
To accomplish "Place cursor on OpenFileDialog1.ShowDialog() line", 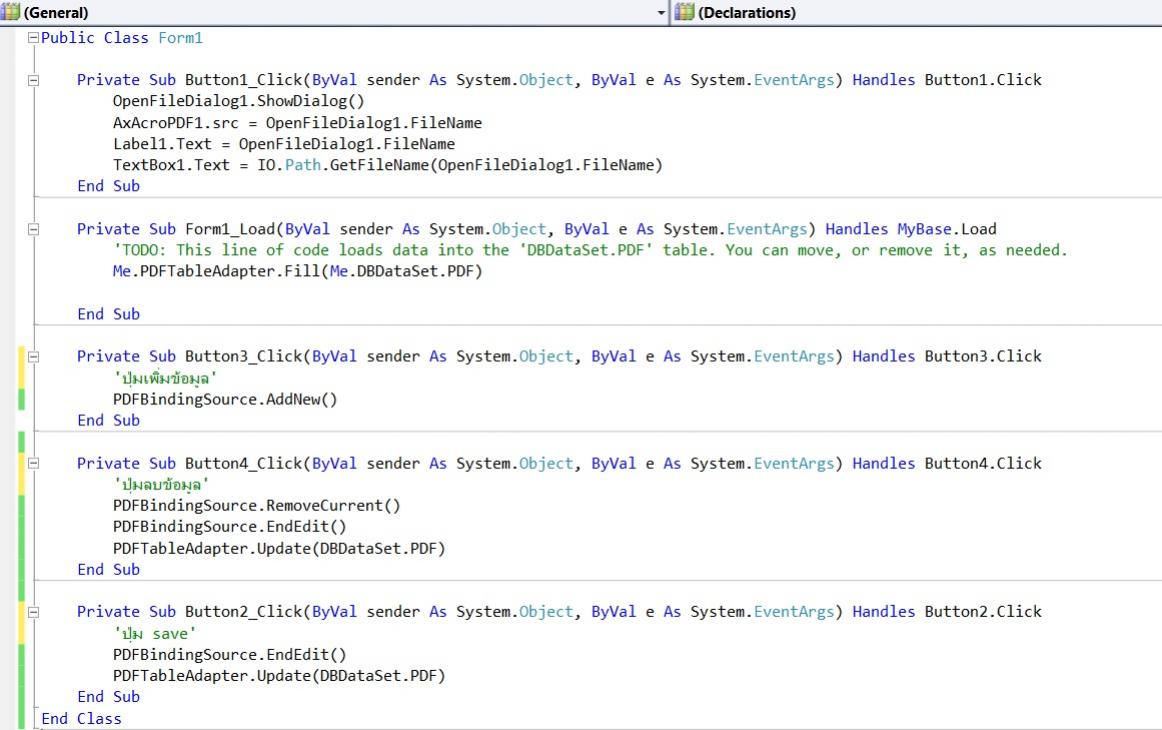I will (239, 101).
